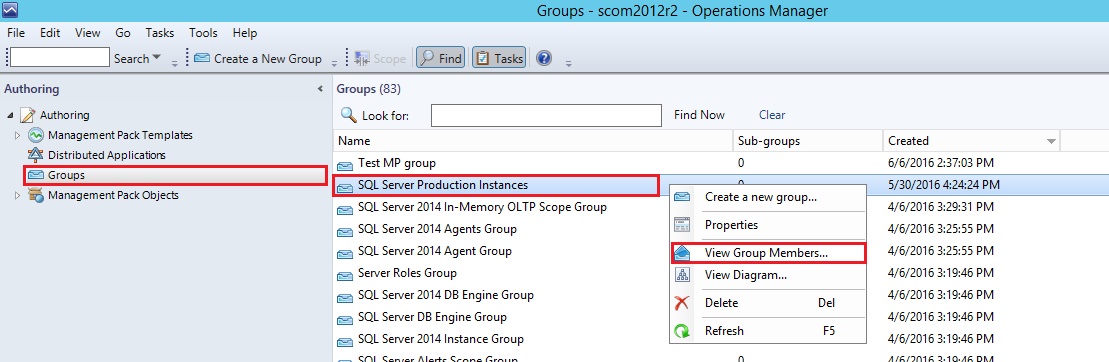Viewport: 1109px width, 362px height.
Task: Choose View Diagram in context menu
Action: (x=767, y=275)
